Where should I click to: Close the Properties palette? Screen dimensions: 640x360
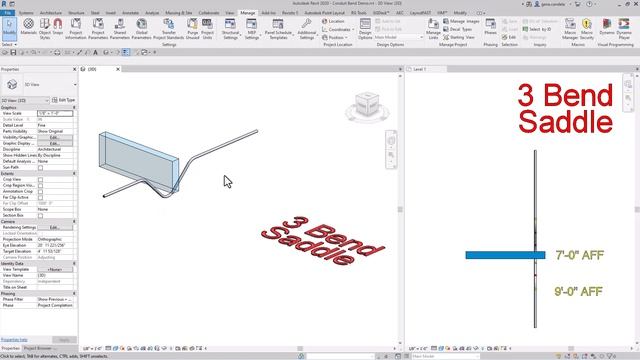click(x=74, y=69)
